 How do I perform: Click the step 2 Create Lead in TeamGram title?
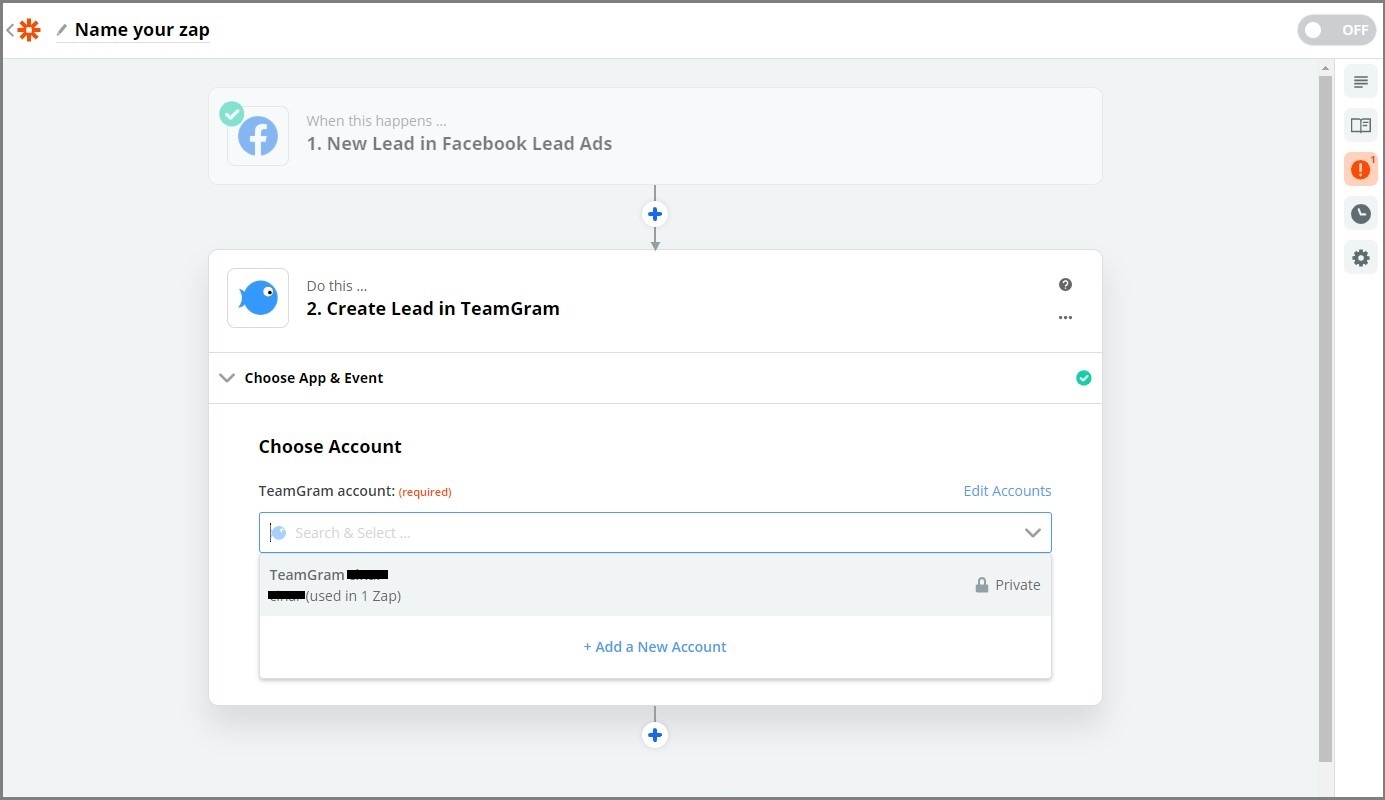tap(433, 309)
